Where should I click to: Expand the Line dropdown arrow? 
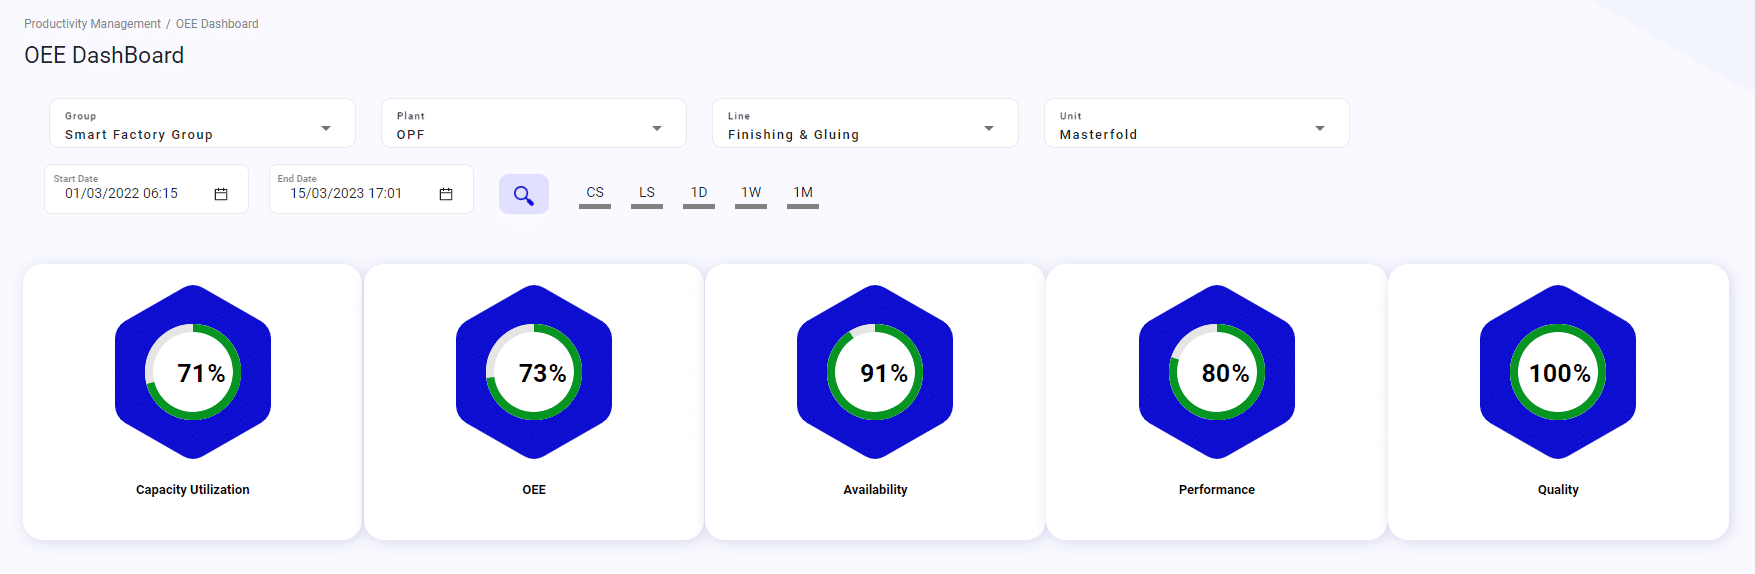click(x=989, y=128)
